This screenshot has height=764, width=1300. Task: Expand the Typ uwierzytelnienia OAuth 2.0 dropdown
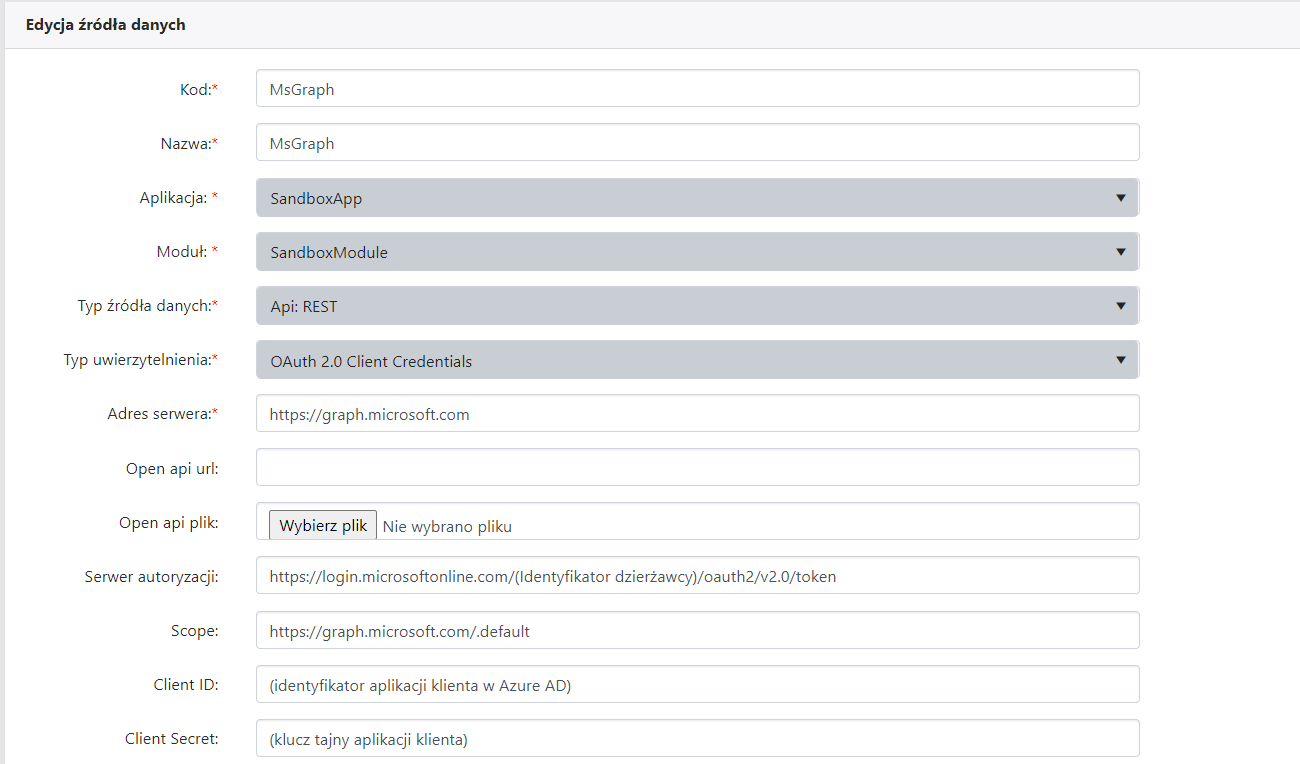tap(697, 360)
